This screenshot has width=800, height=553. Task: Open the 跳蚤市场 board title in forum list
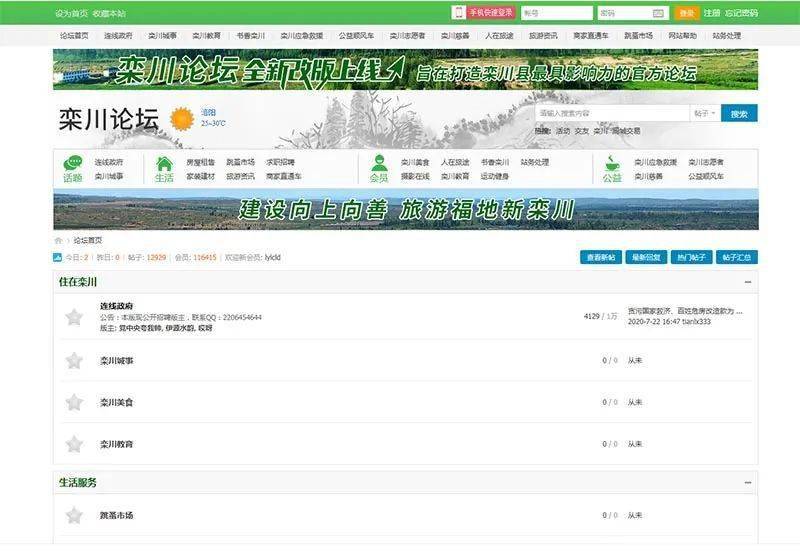click(x=116, y=516)
